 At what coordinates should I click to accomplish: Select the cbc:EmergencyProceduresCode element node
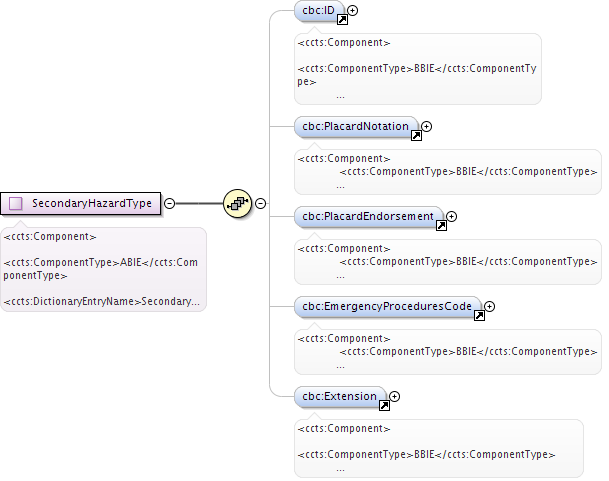(x=388, y=307)
